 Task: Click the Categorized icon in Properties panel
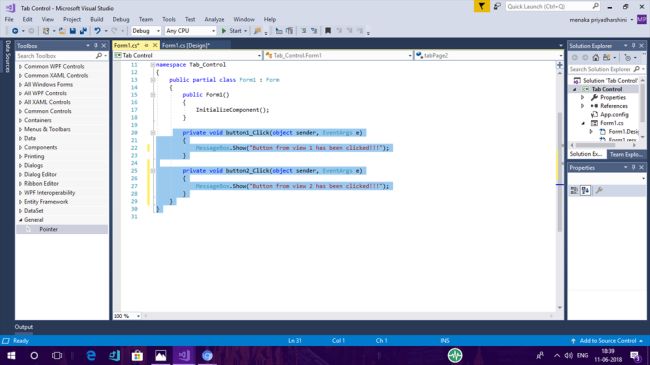[574, 190]
